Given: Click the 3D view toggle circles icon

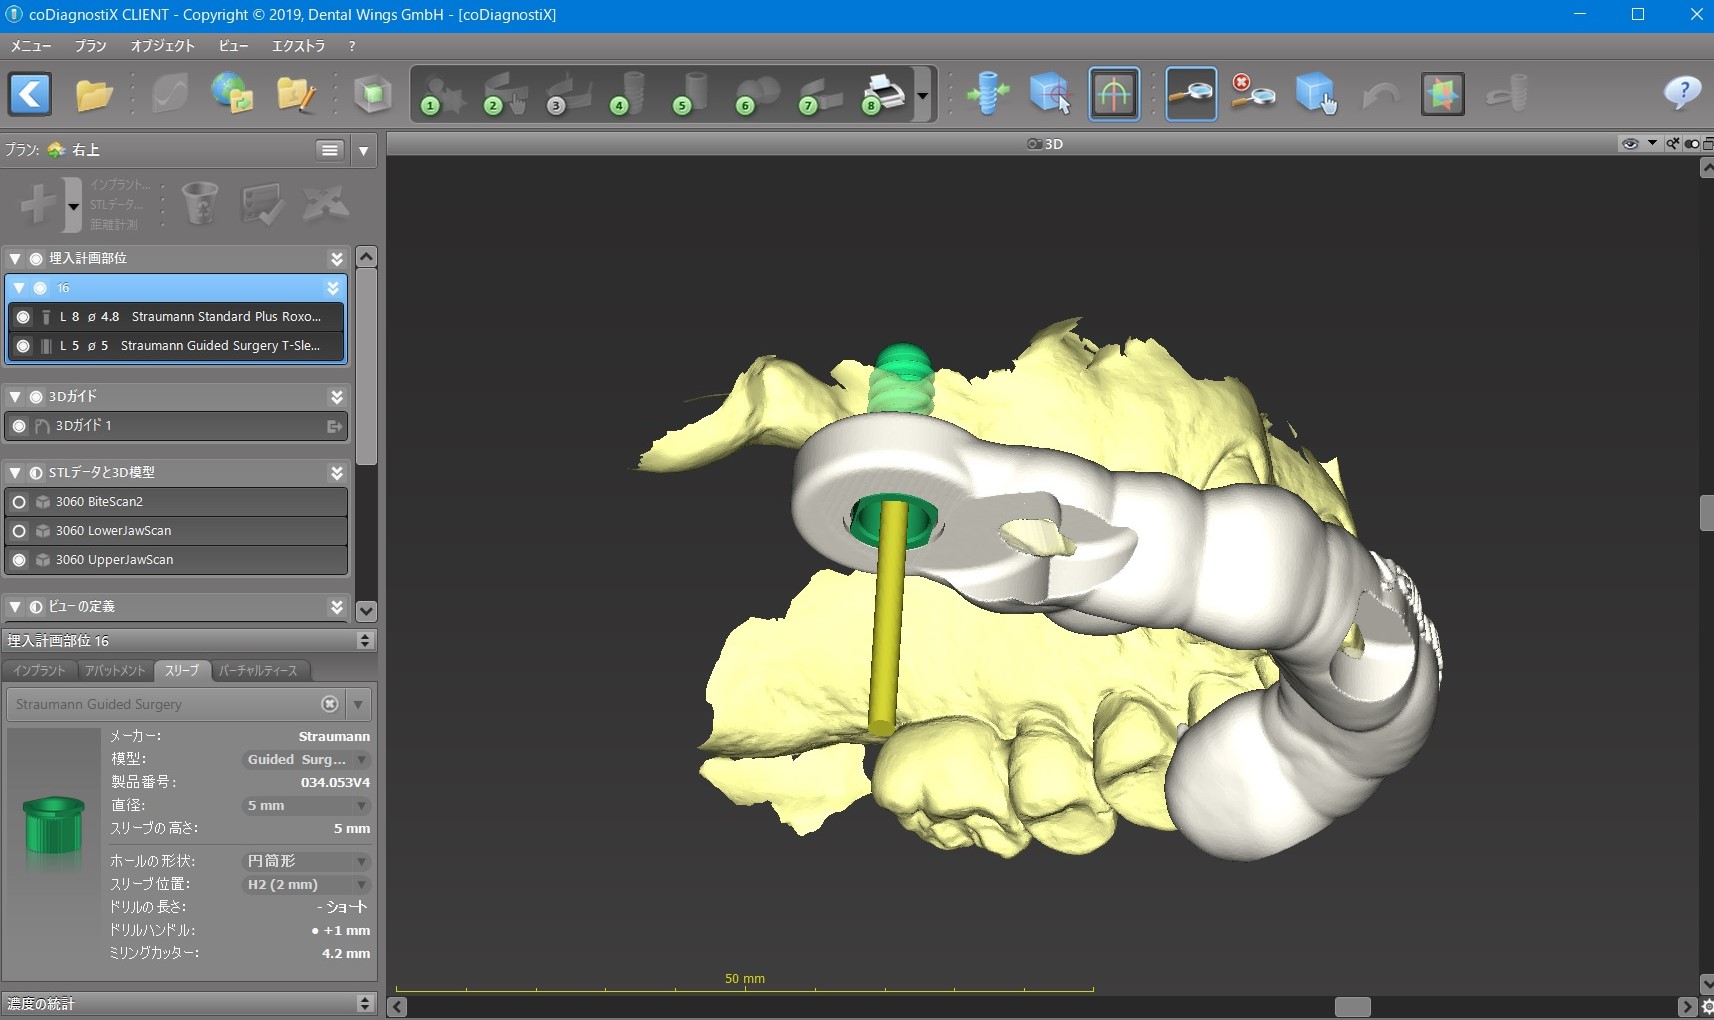Looking at the screenshot, I should pyautogui.click(x=1691, y=144).
